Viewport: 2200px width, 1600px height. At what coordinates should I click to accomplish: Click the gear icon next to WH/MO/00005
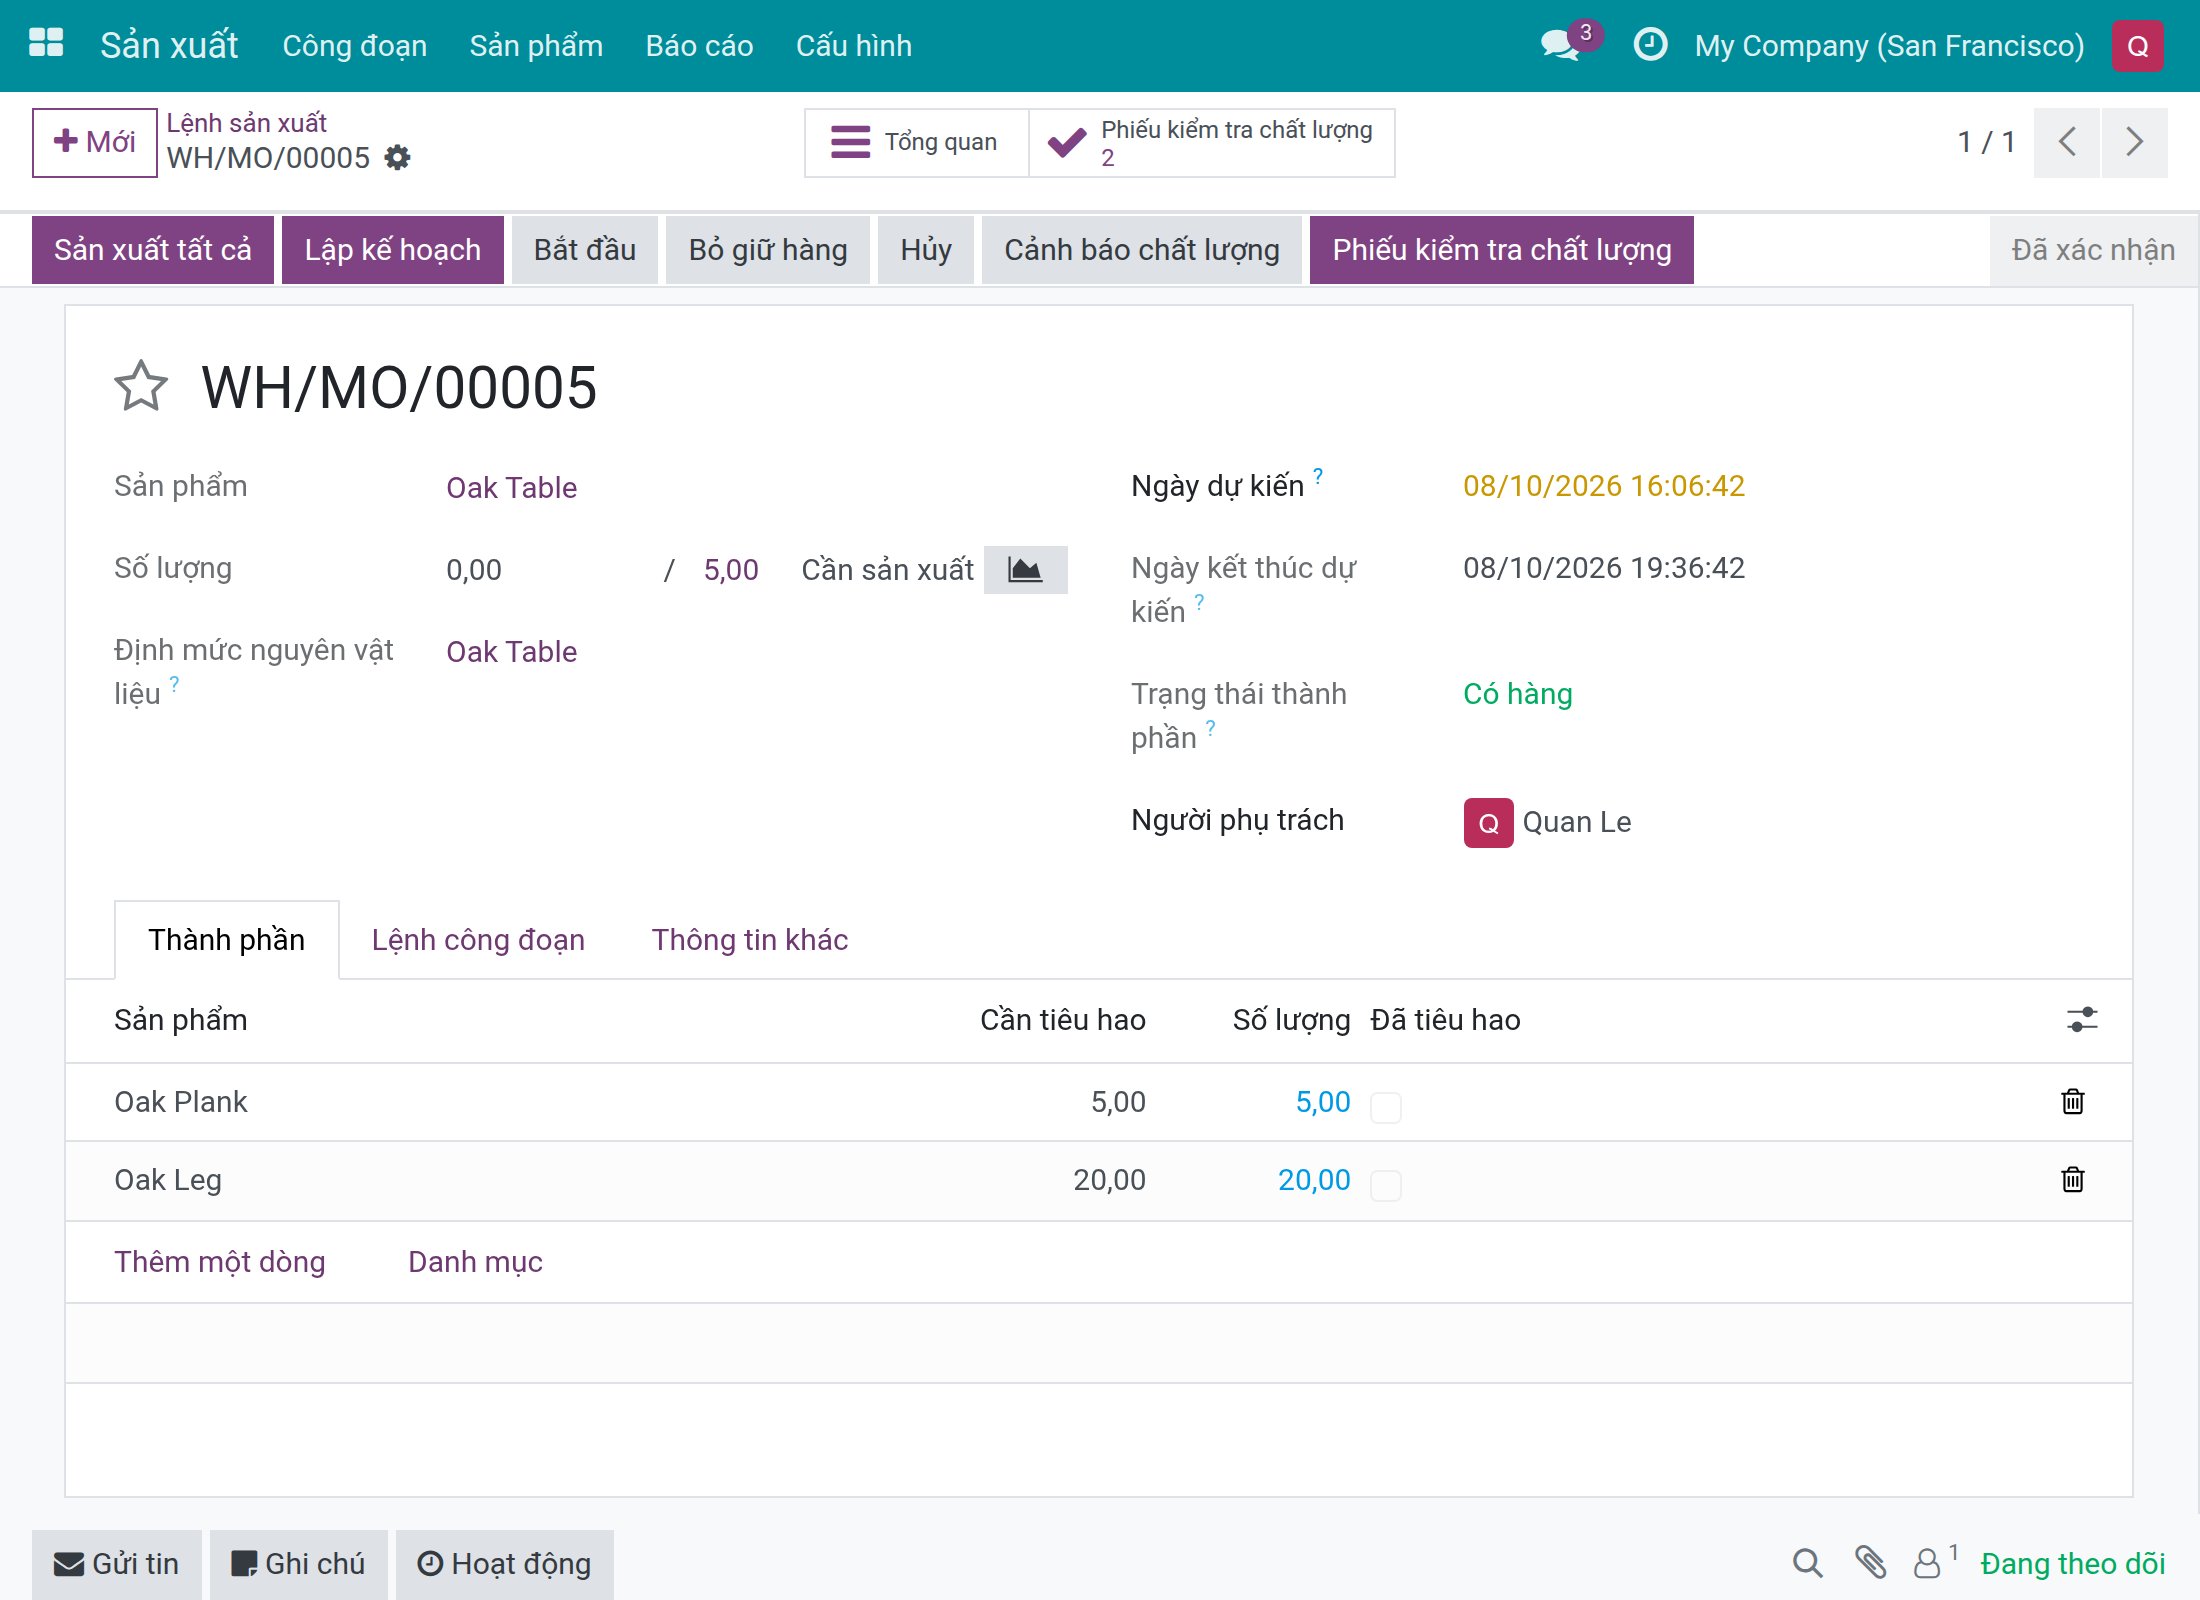[x=398, y=157]
